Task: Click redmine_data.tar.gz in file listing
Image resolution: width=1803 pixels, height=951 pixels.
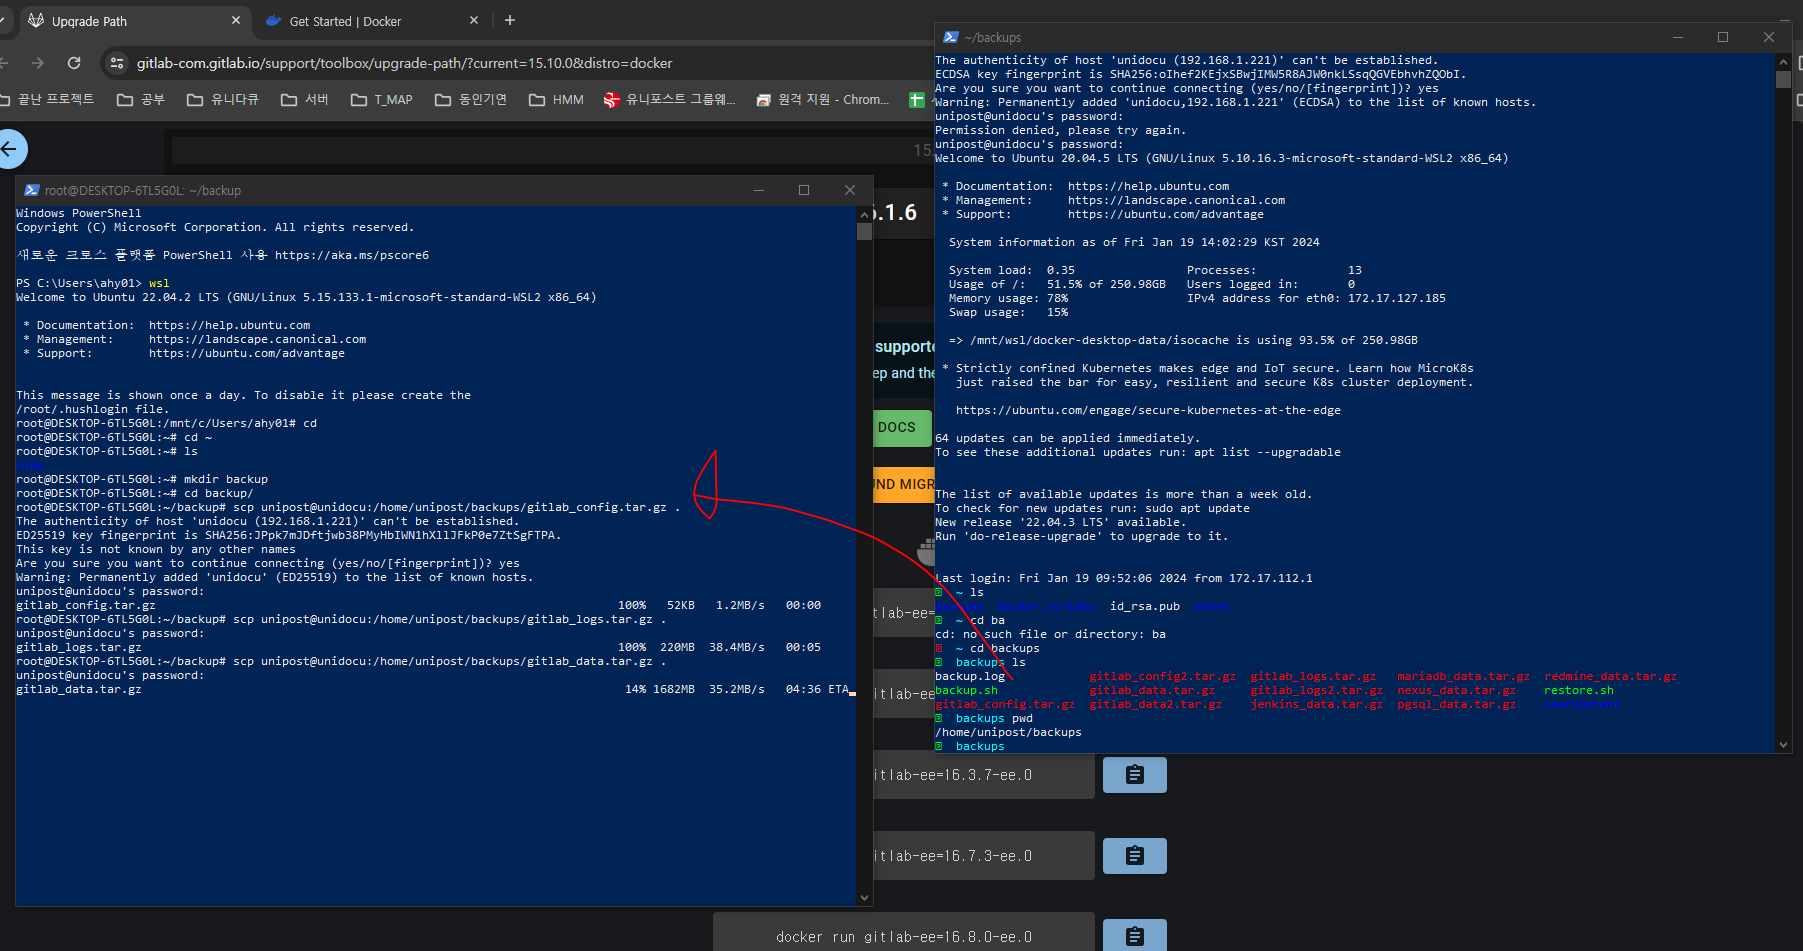Action: (1610, 676)
